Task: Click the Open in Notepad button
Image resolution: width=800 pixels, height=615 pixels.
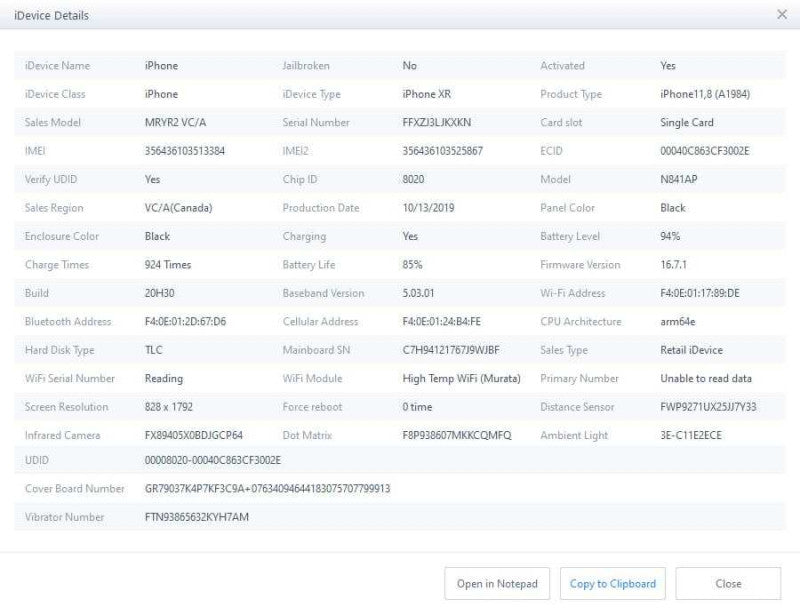Action: pyautogui.click(x=497, y=583)
